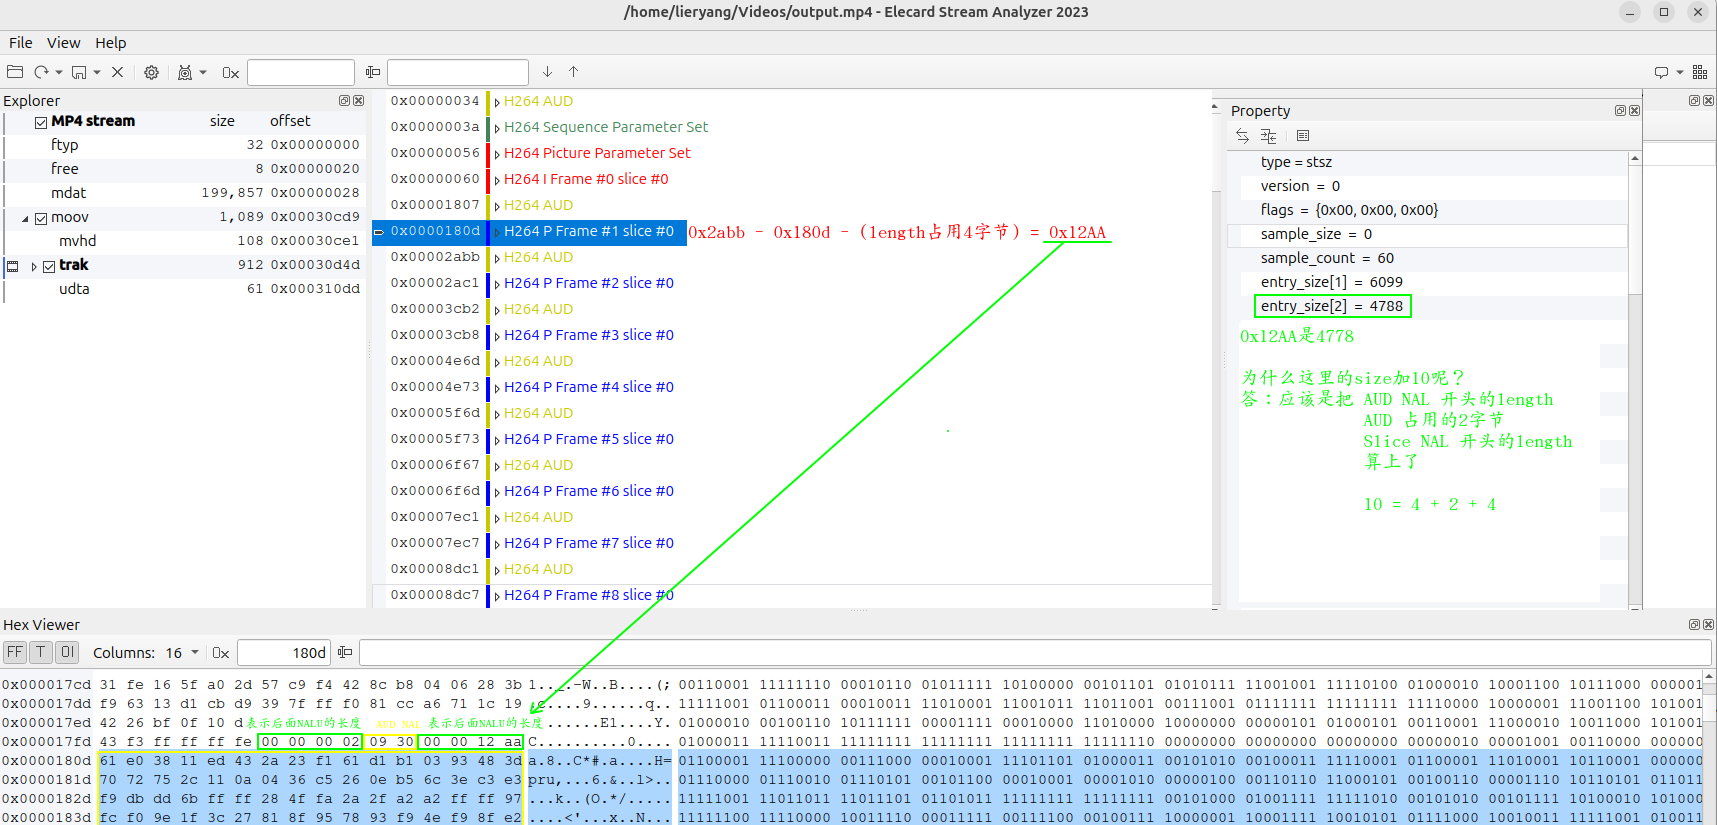Select H264 AUD at offset 0x00000034
Screen dimensions: 1717x825
(x=538, y=101)
